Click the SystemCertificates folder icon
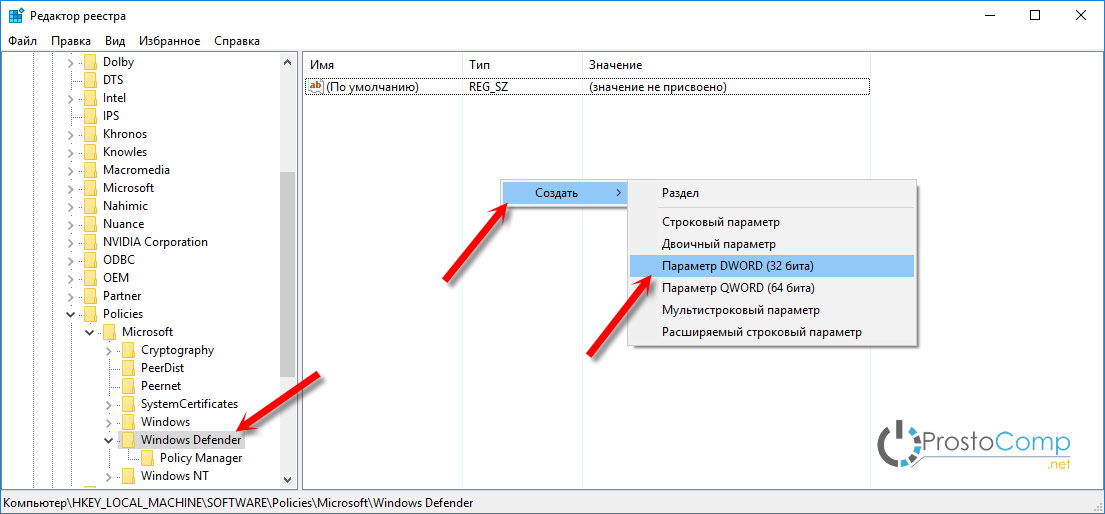 128,403
